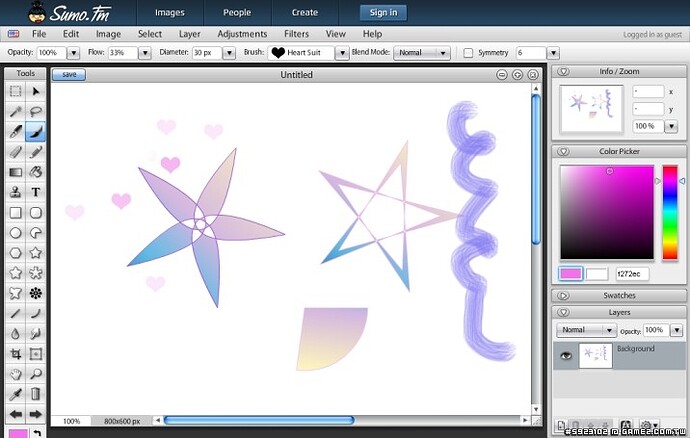Viewport: 690px width, 438px height.
Task: Select the Text tool
Action: (36, 192)
